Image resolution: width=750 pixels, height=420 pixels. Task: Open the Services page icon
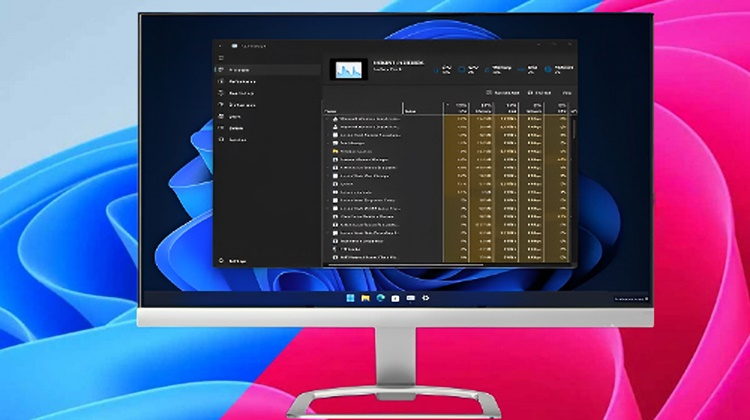(221, 140)
